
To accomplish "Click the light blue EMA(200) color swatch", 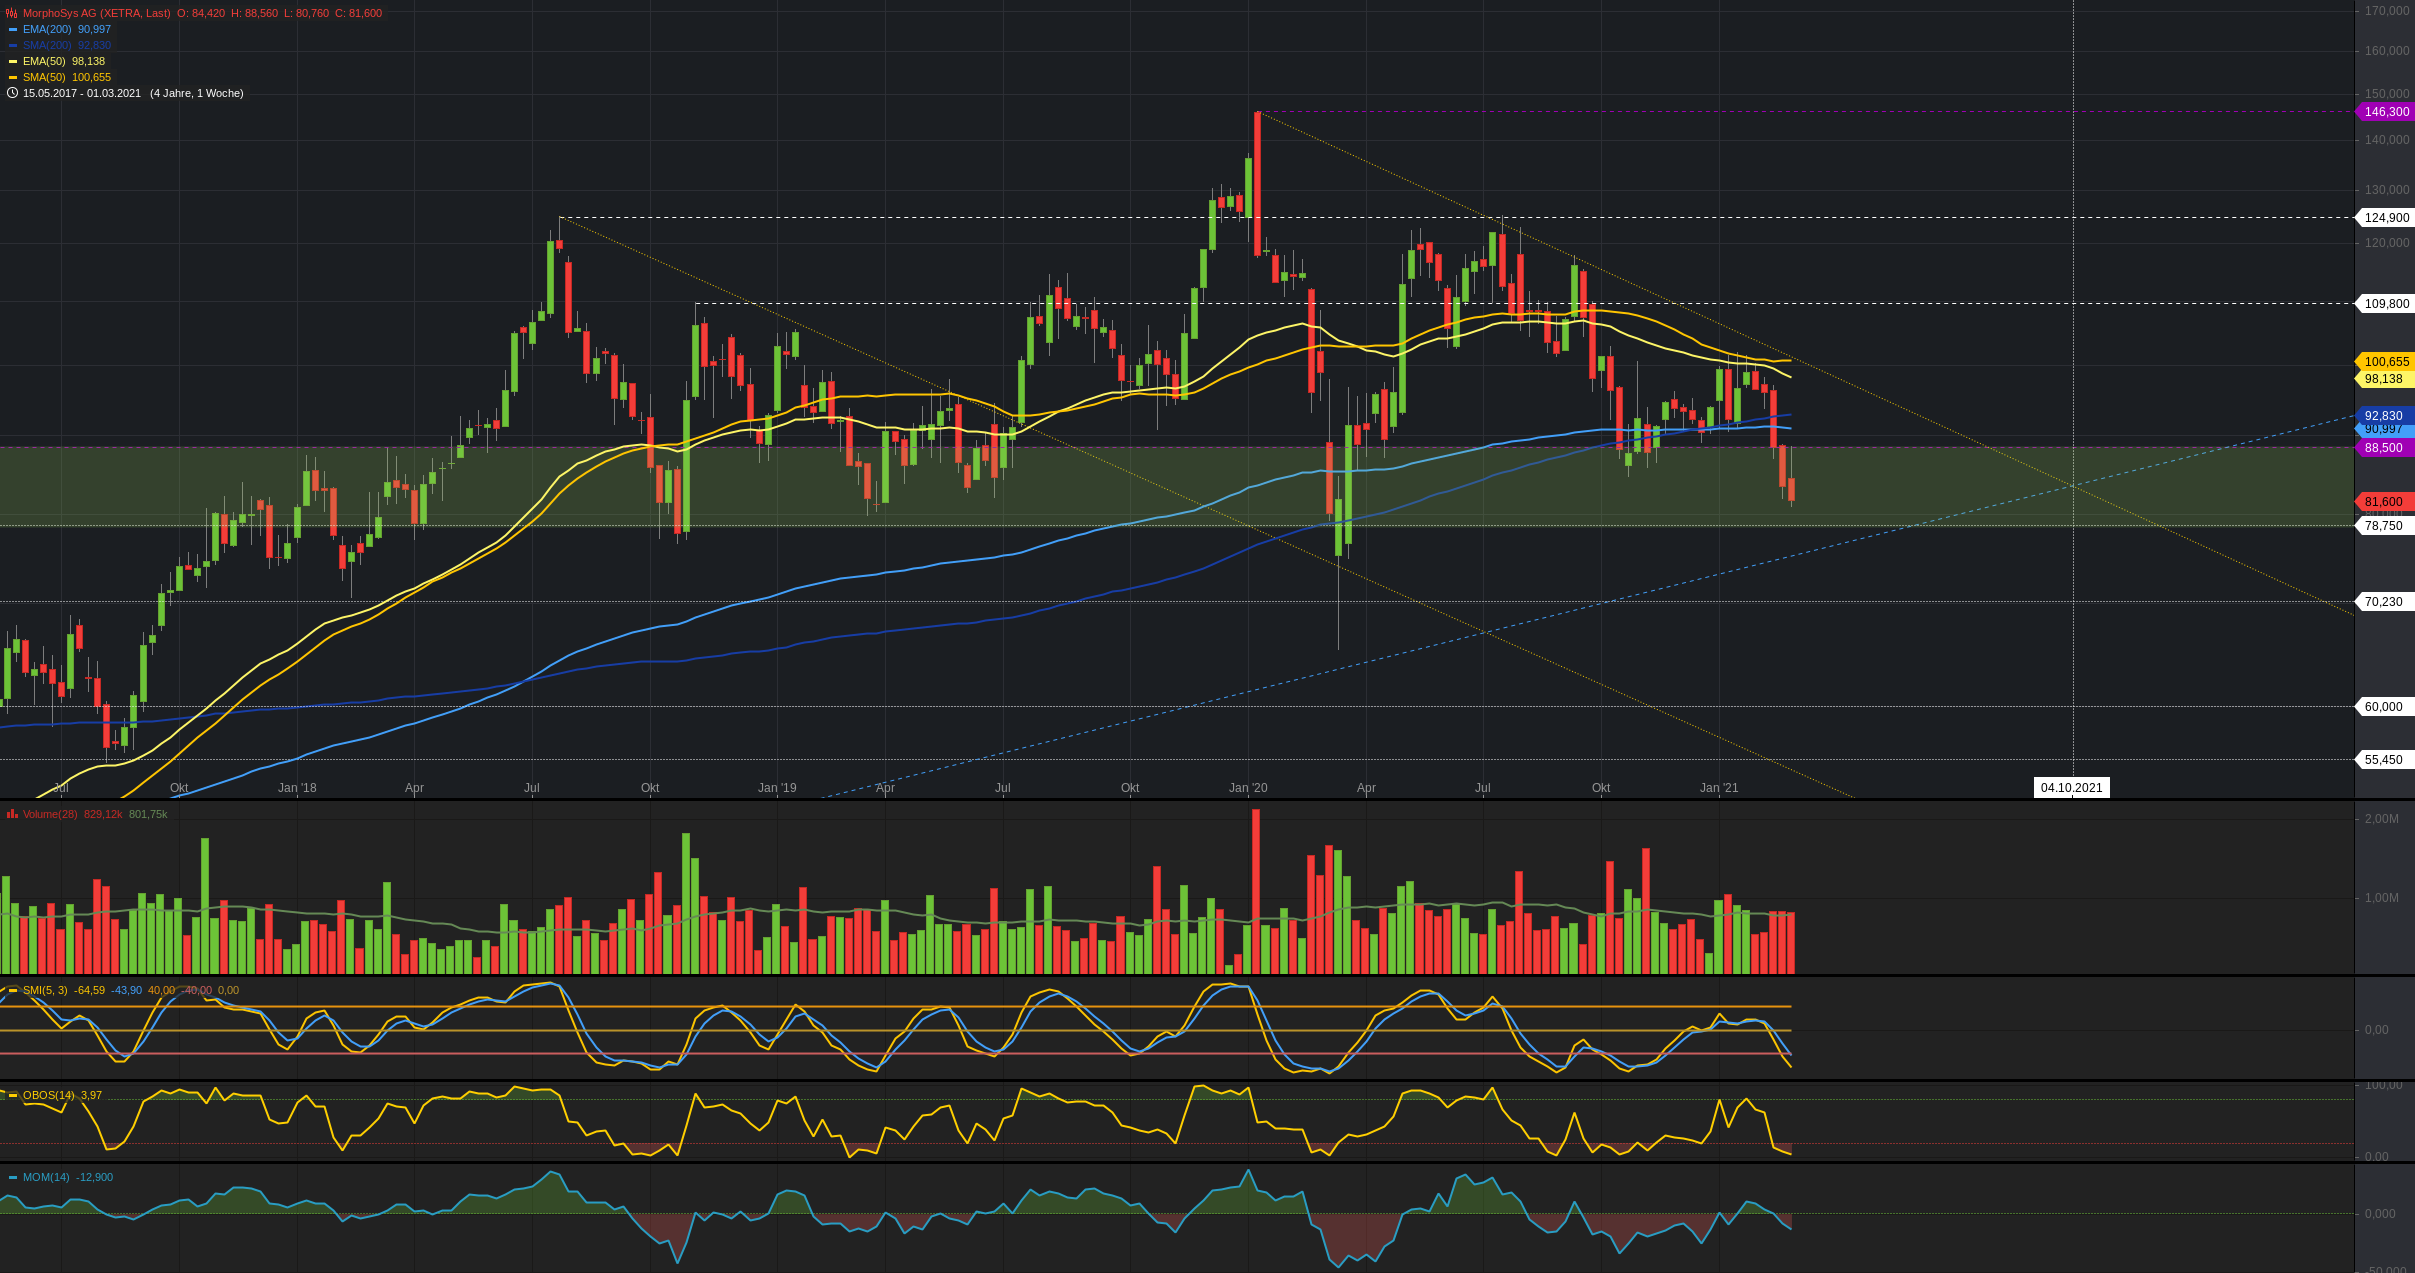I will [x=13, y=30].
